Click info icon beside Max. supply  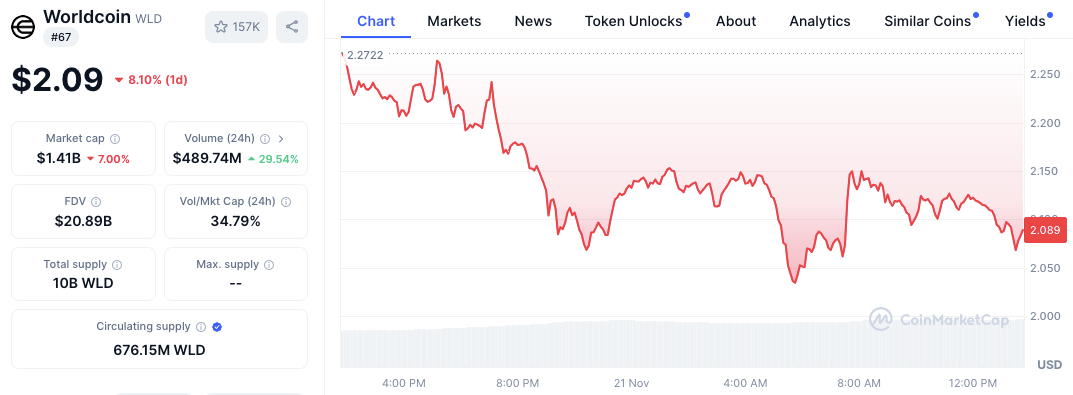click(269, 264)
